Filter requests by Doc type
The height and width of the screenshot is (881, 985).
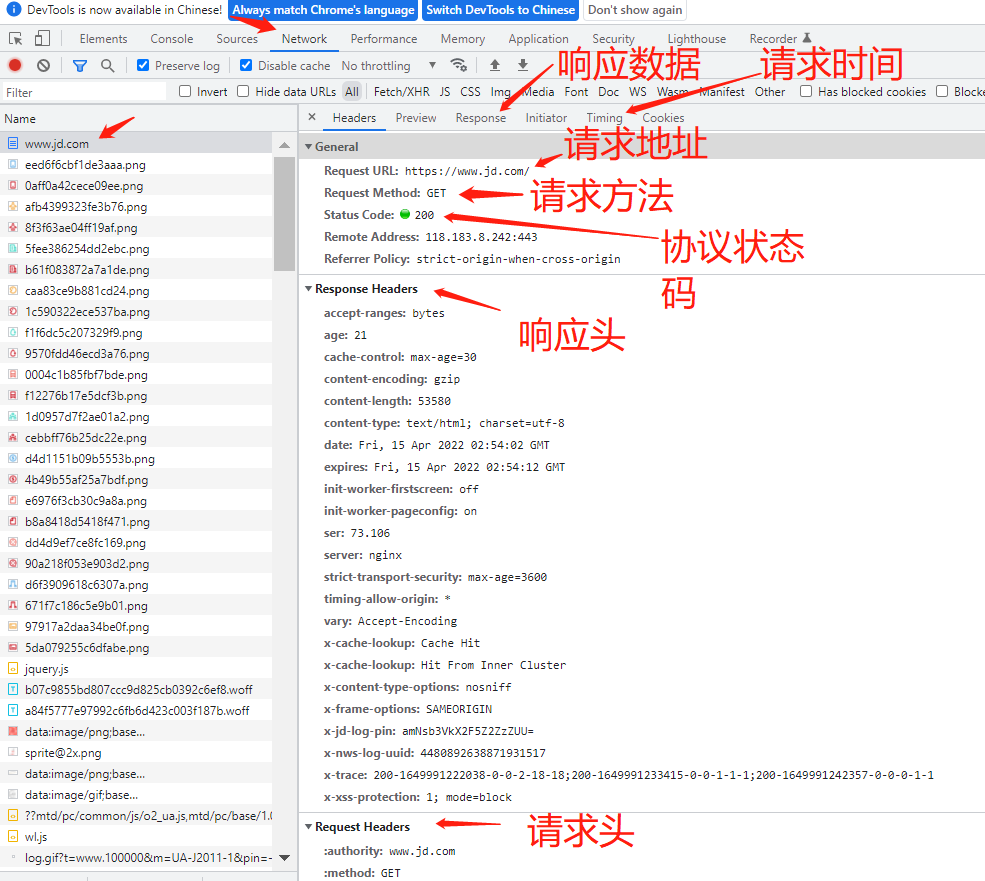click(608, 92)
